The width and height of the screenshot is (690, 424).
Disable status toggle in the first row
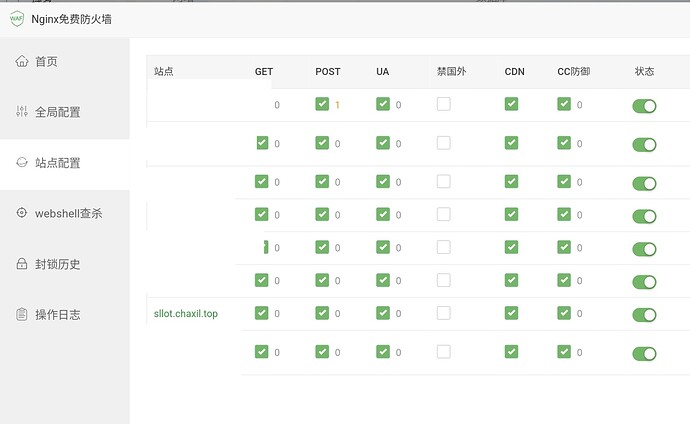644,106
